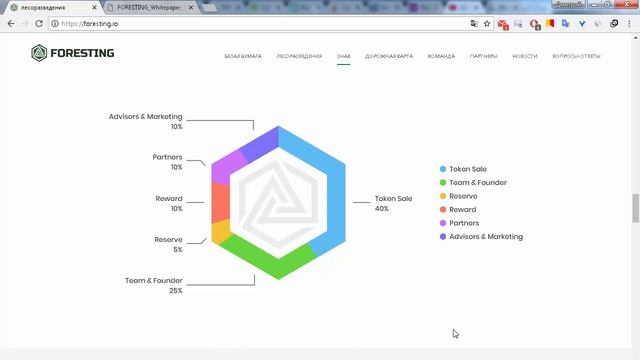Click the vertical scrollbar thumb

(x=636, y=208)
